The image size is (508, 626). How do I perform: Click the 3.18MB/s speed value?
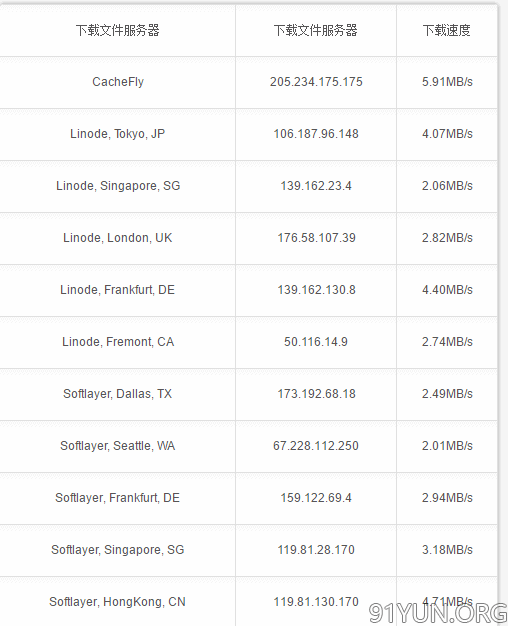coord(447,550)
